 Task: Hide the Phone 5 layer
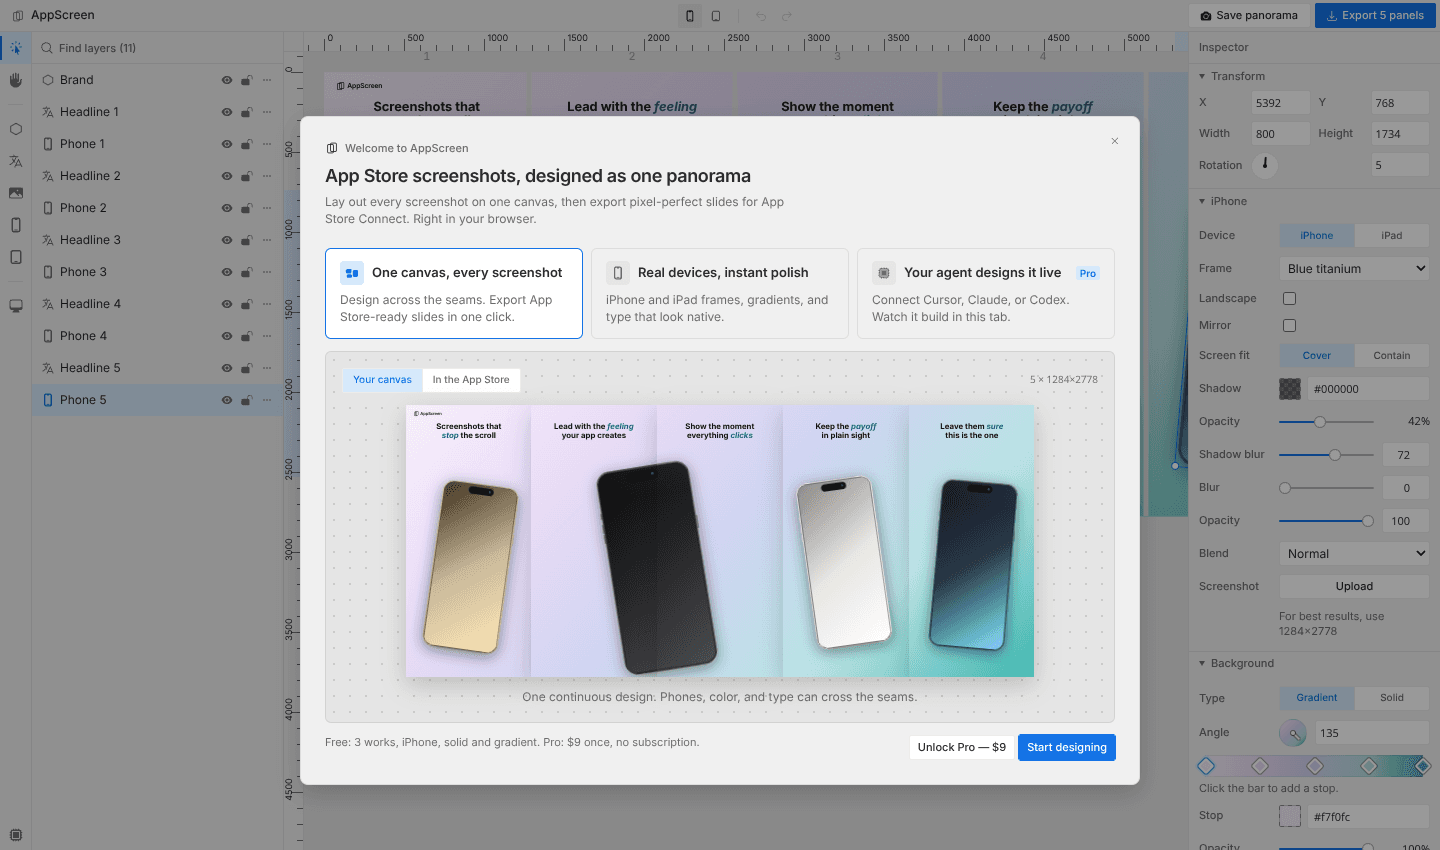[x=227, y=400]
